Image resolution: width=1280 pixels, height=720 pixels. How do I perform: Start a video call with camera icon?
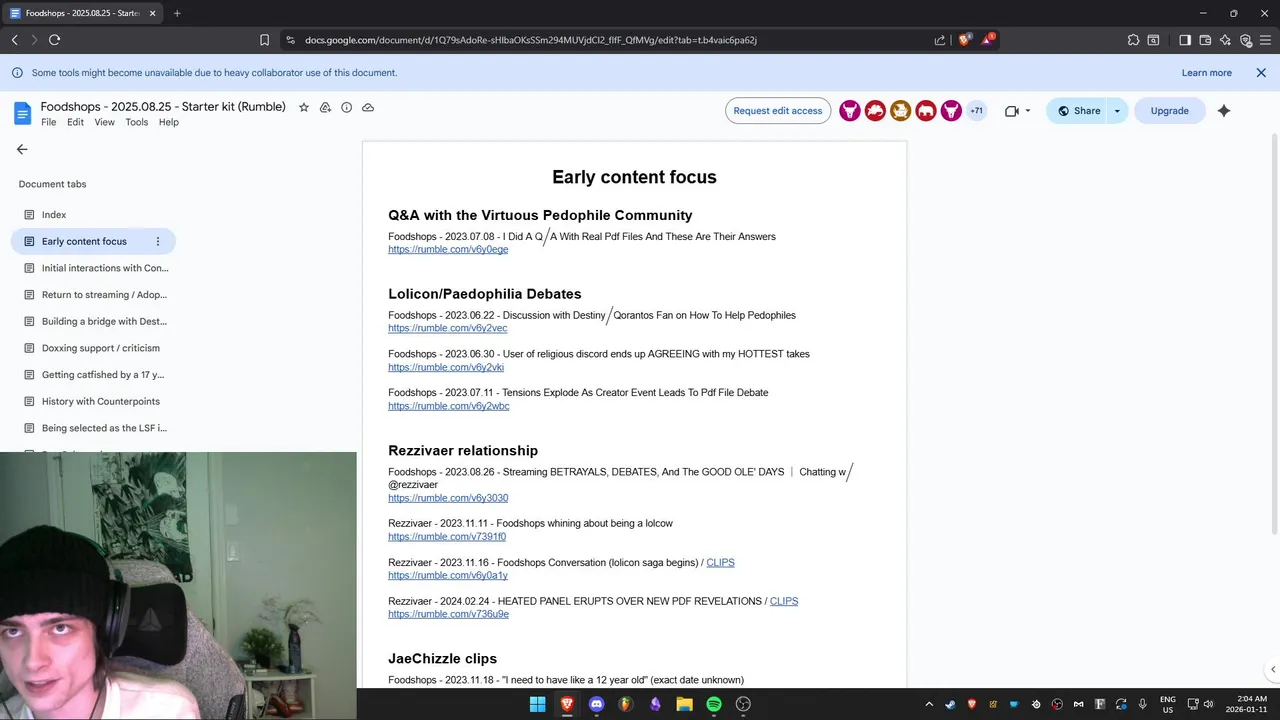(x=1011, y=111)
